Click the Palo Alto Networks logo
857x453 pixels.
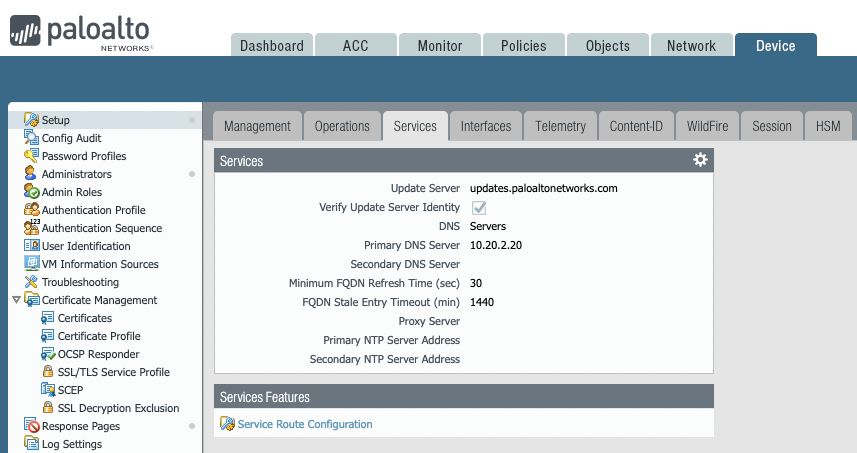(x=81, y=33)
